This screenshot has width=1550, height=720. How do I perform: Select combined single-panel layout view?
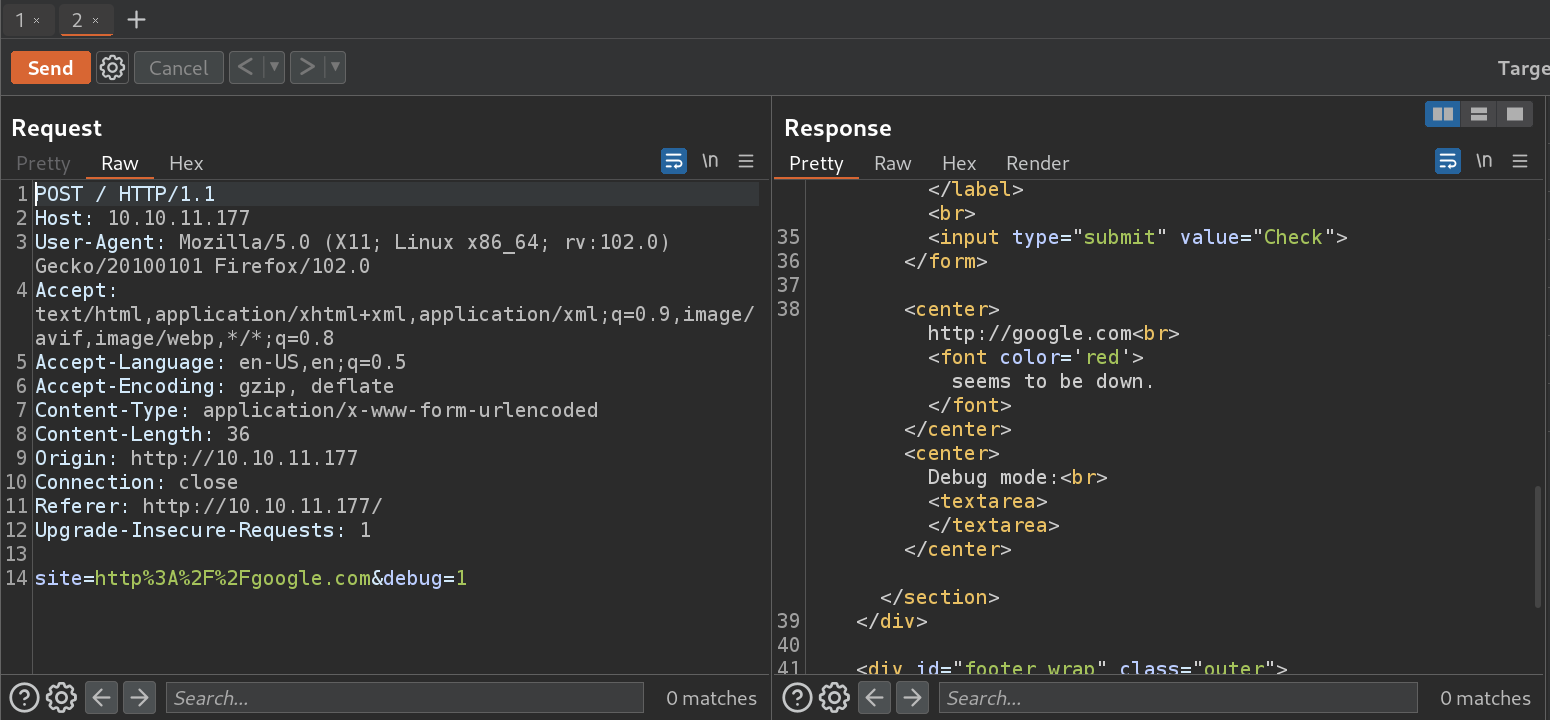tap(1515, 114)
